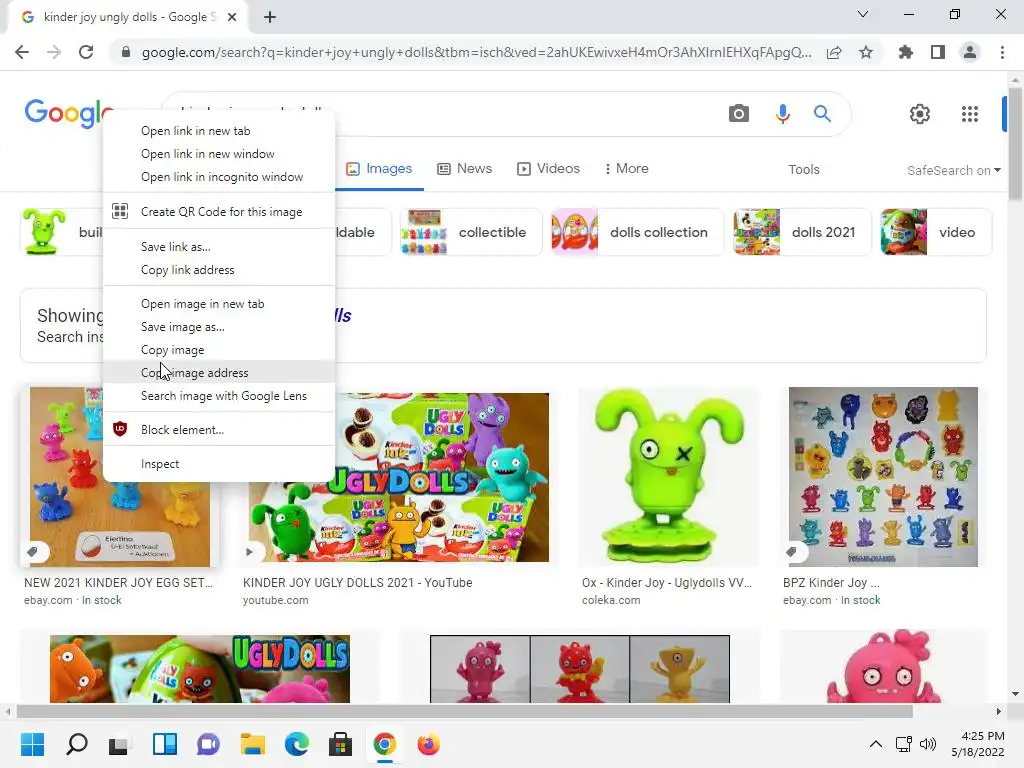Share this page from the address bar

[x=834, y=52]
